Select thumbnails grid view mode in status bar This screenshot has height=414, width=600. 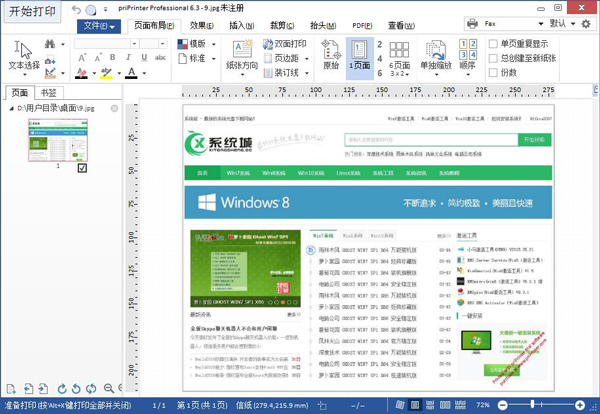pos(460,405)
